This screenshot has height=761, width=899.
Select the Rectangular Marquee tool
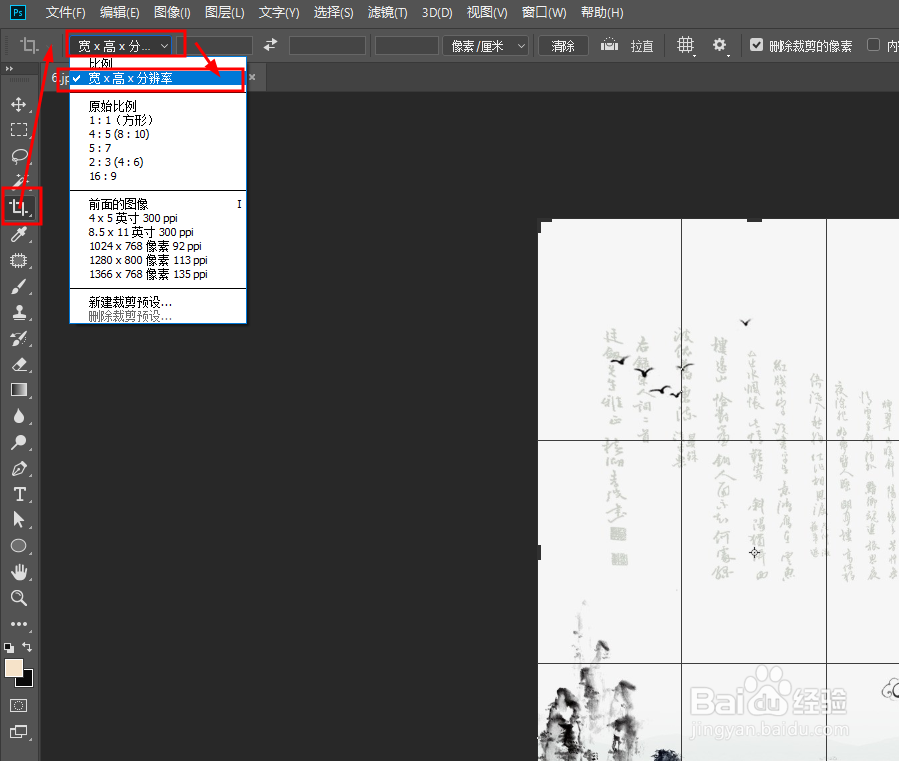pos(17,129)
